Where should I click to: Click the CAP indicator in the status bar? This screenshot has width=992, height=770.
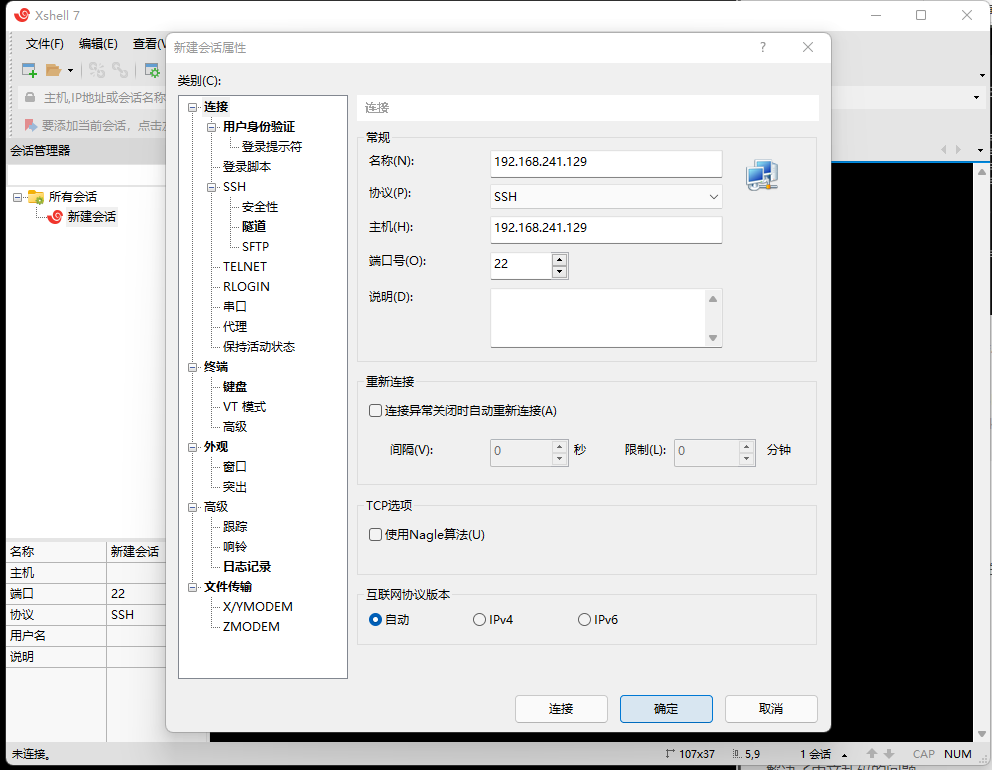(x=923, y=753)
